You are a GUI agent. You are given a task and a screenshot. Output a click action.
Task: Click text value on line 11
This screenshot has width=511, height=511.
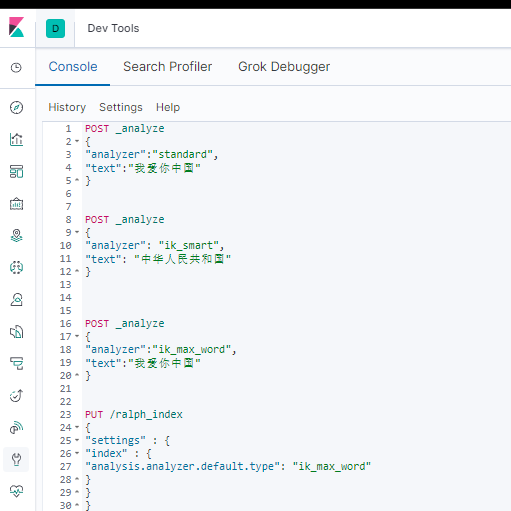pos(183,259)
